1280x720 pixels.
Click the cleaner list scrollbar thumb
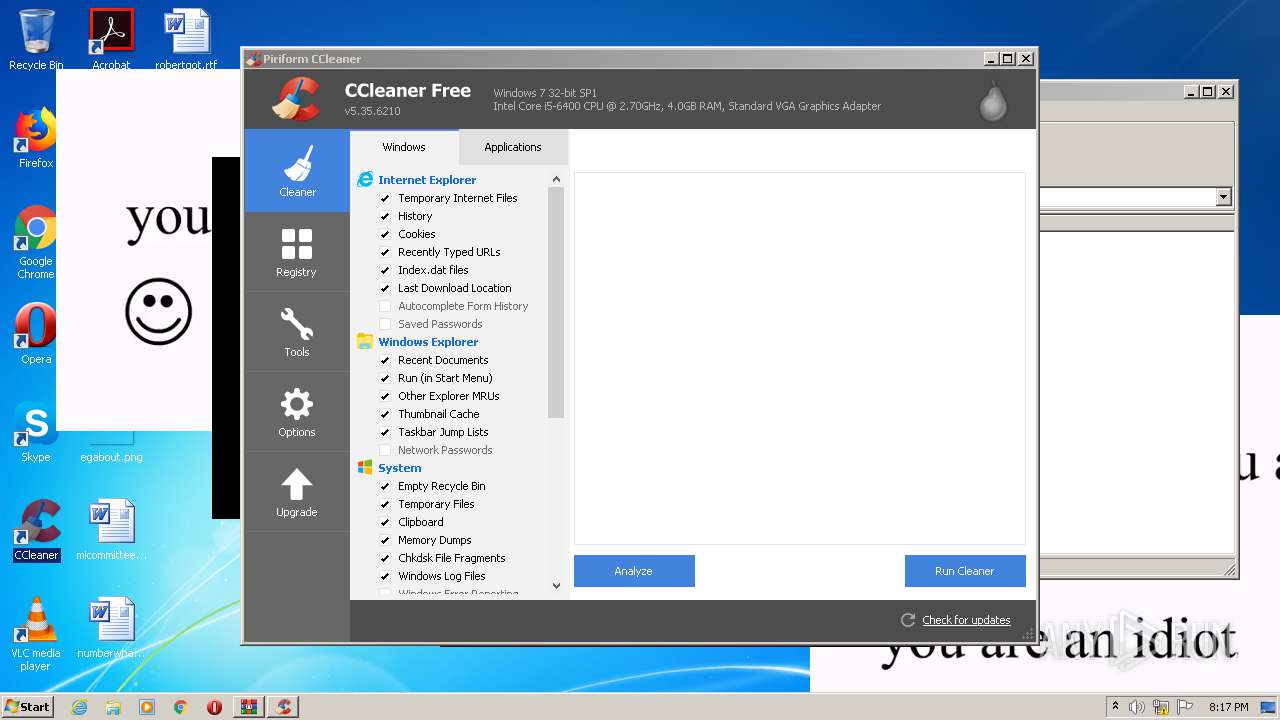(x=556, y=302)
